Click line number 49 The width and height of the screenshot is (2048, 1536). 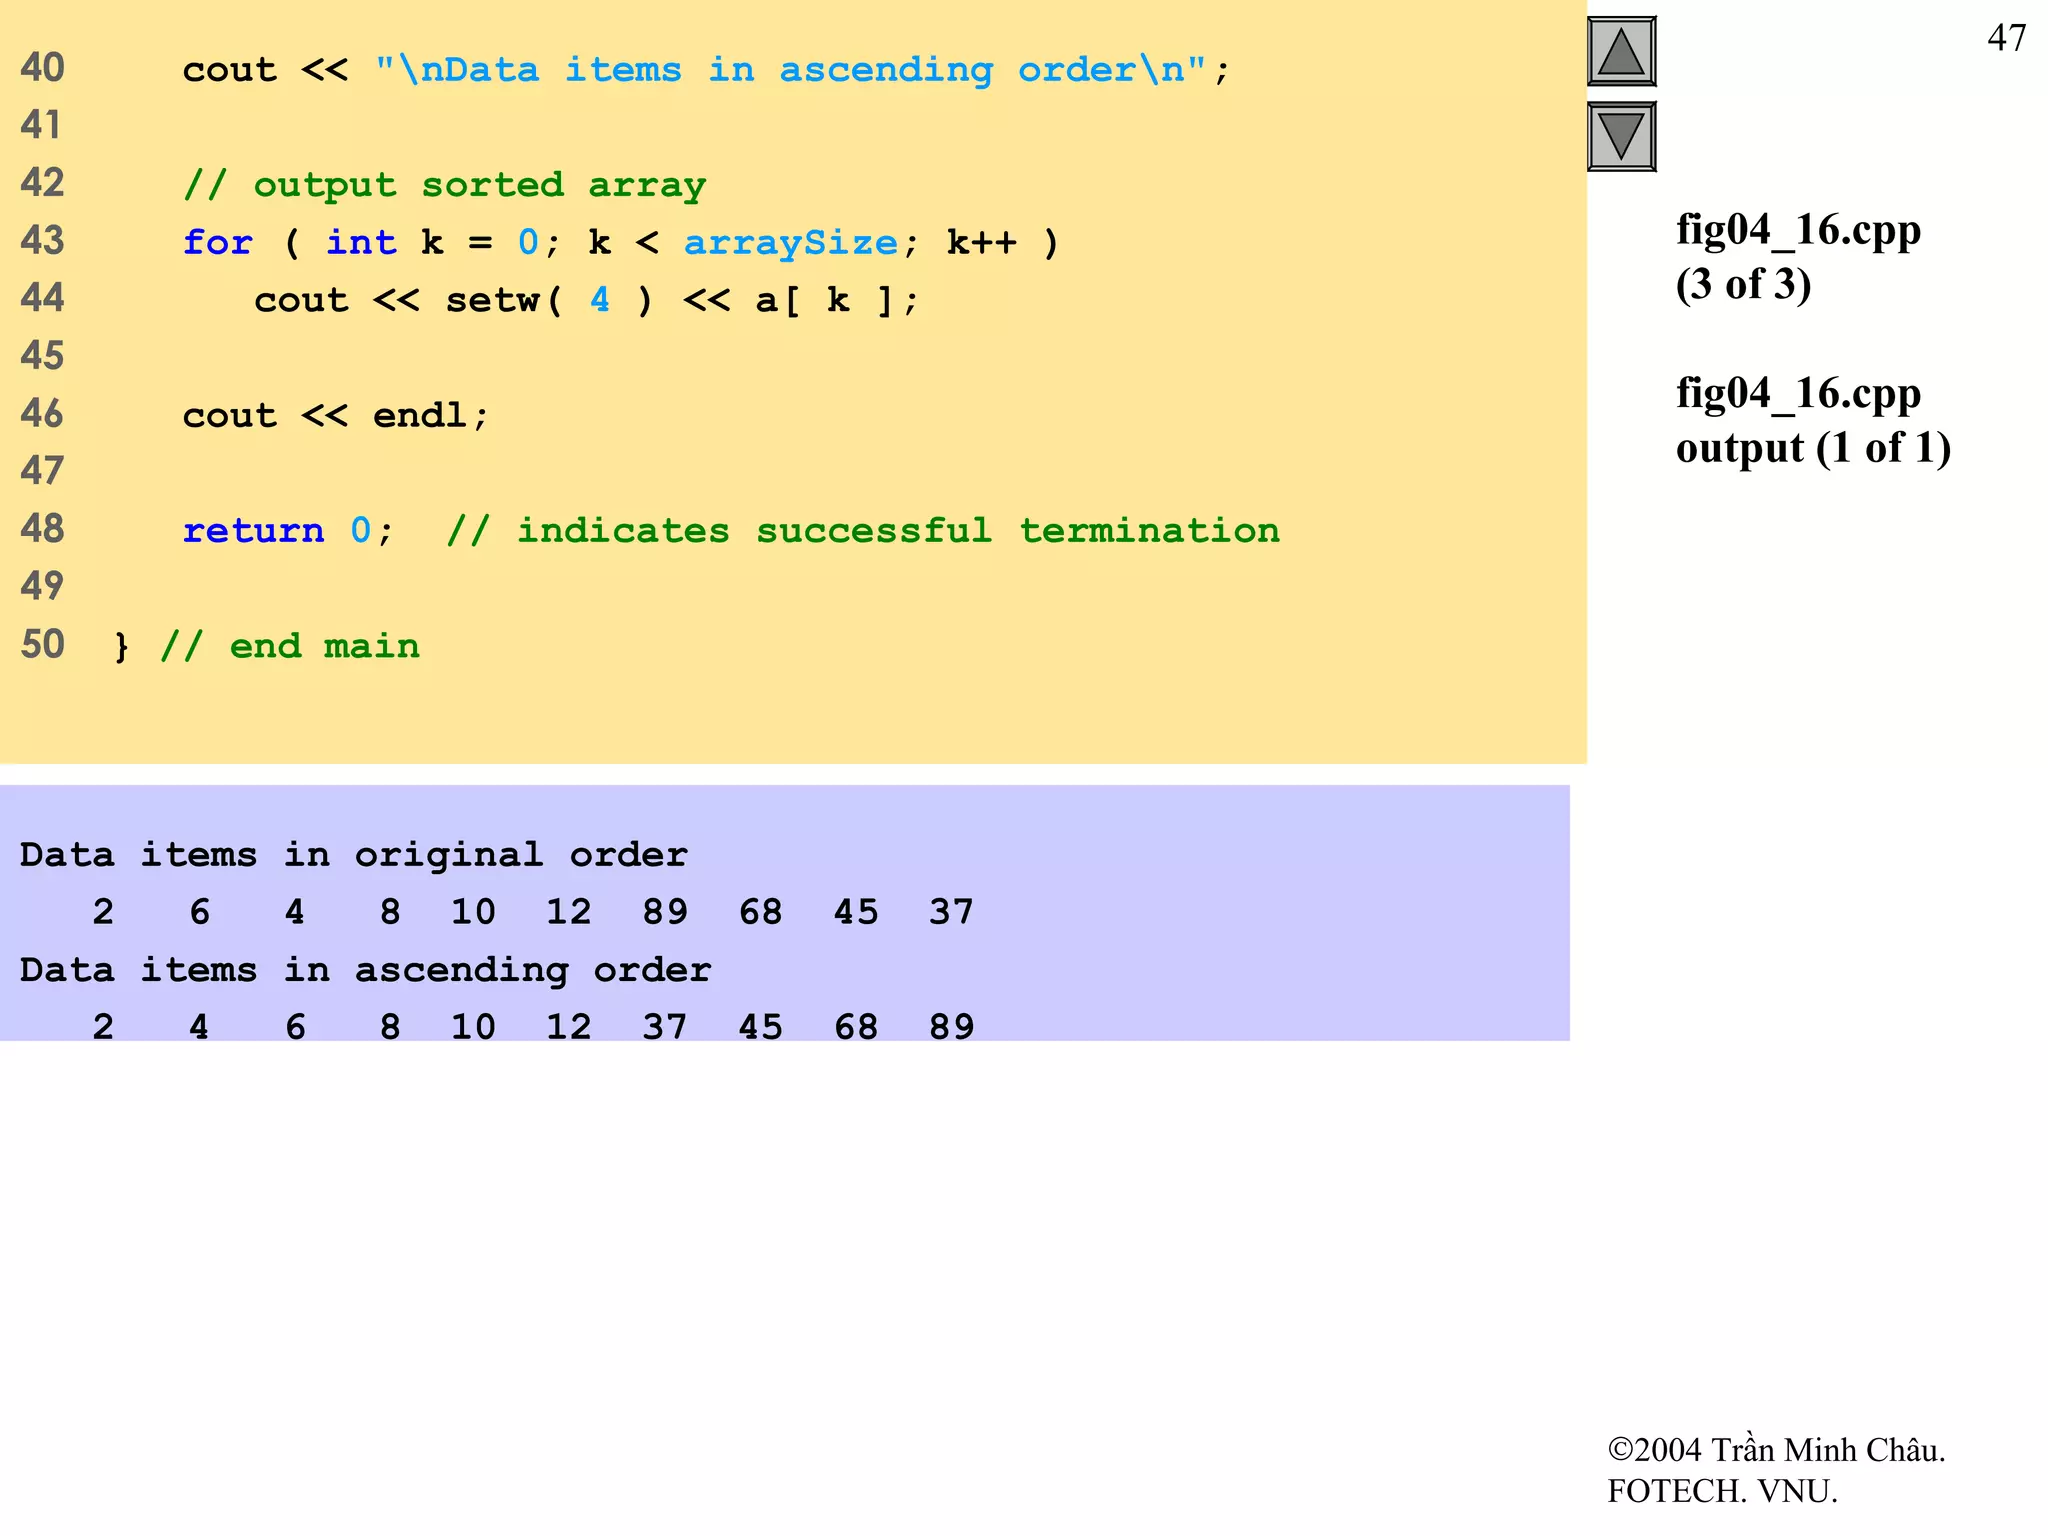[42, 586]
